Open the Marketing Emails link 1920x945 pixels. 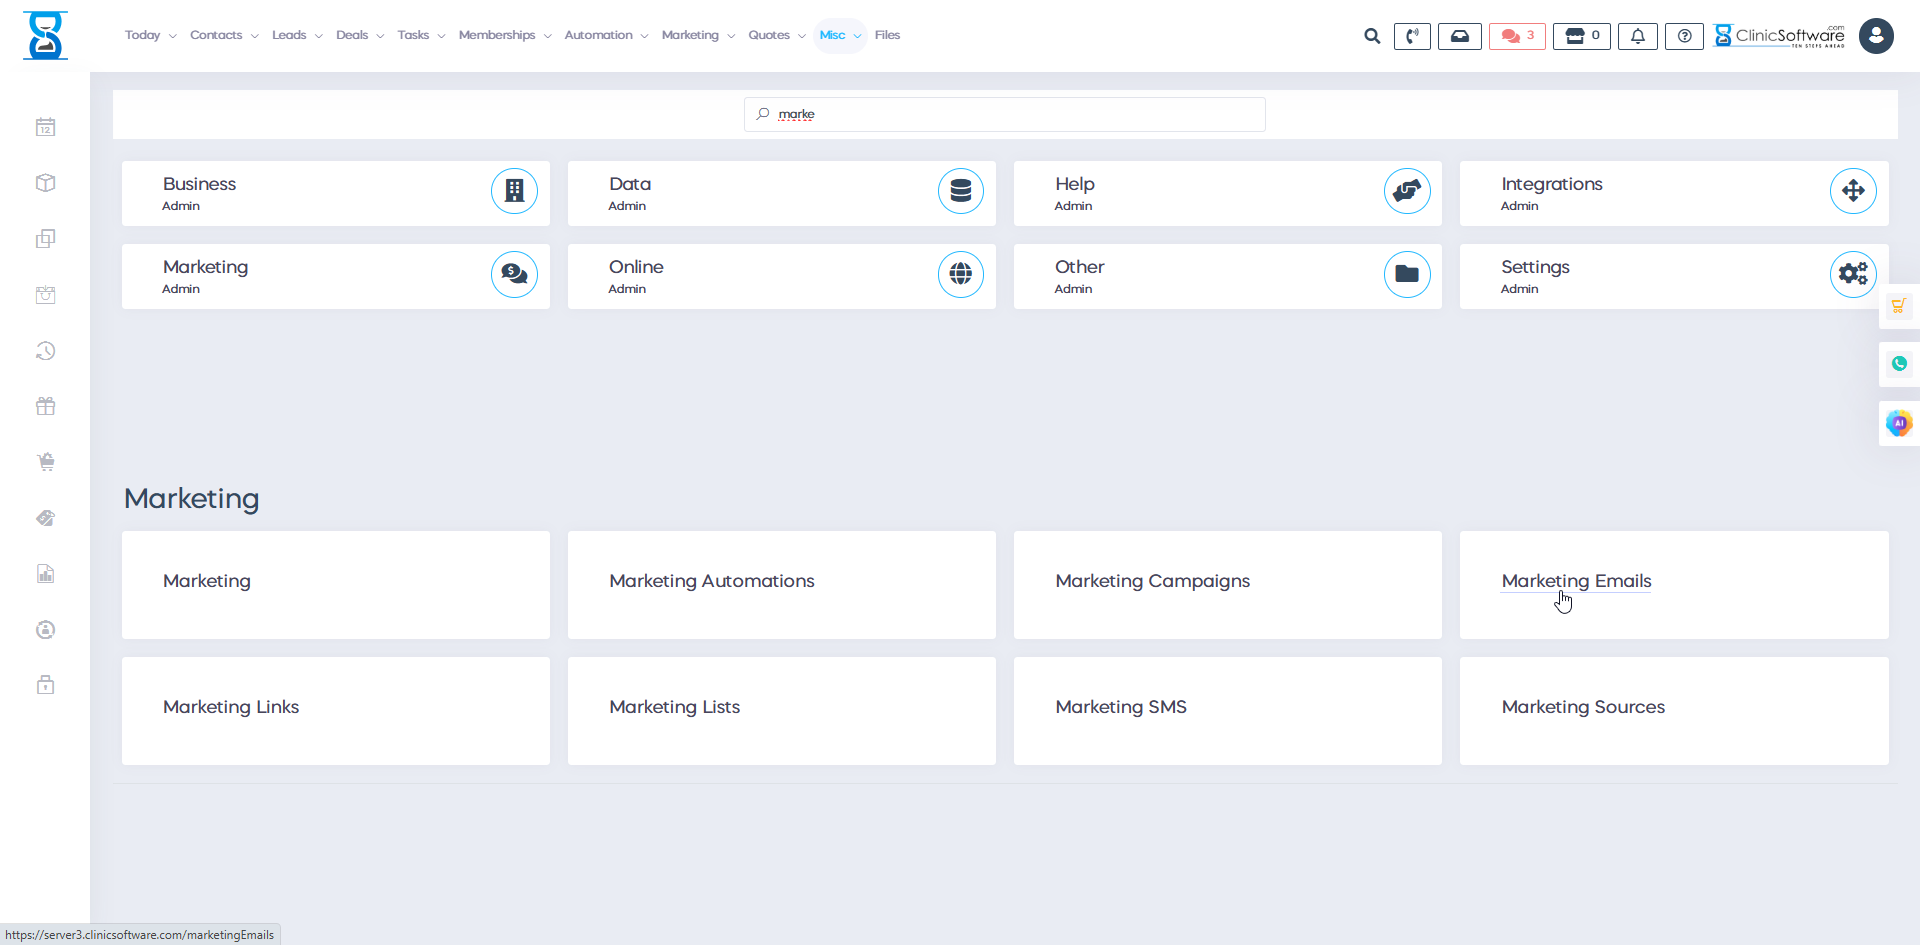click(1576, 581)
